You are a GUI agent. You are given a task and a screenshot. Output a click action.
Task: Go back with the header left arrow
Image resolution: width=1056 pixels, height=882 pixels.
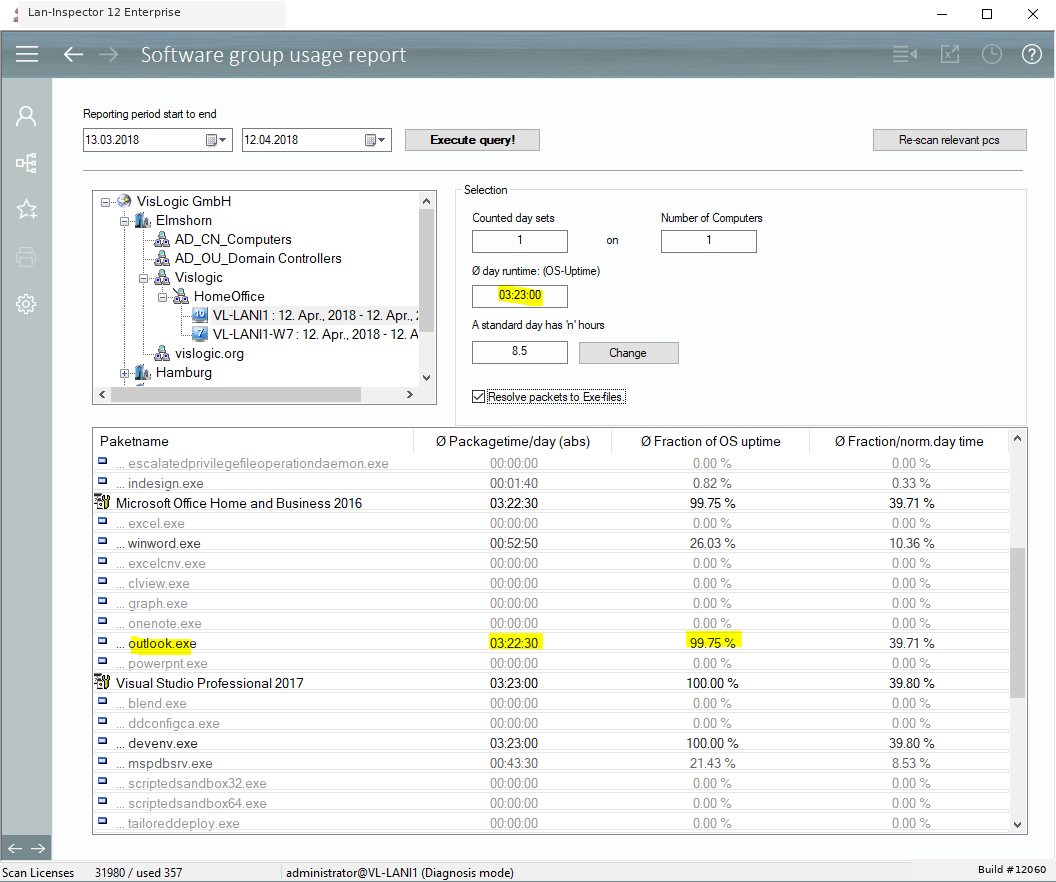click(73, 55)
